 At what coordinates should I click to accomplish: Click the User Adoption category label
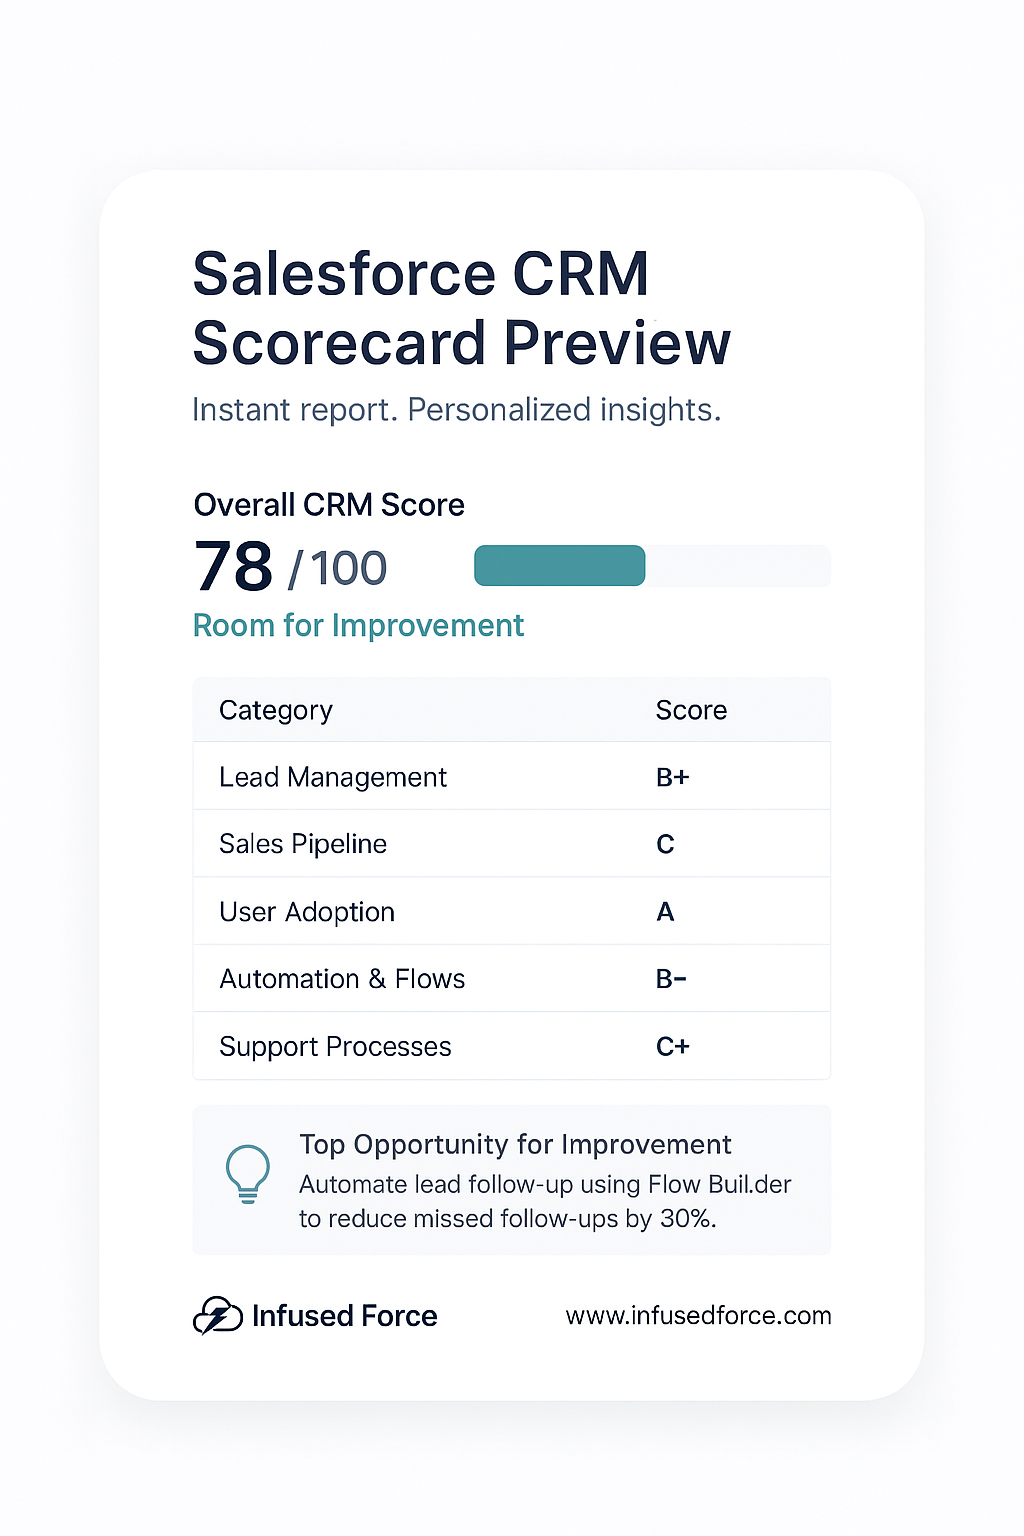[306, 911]
